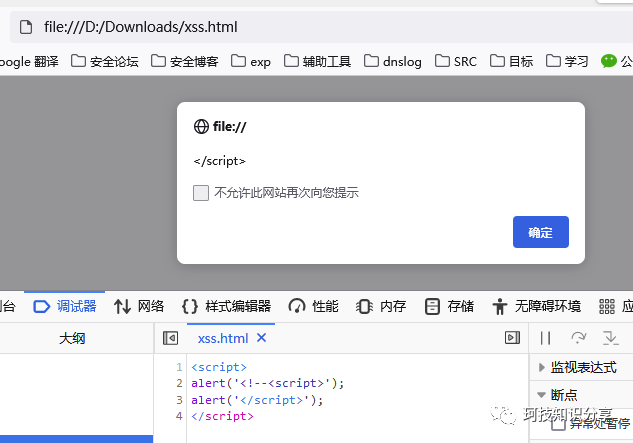Click the WeChat green bookmark icon

click(609, 61)
